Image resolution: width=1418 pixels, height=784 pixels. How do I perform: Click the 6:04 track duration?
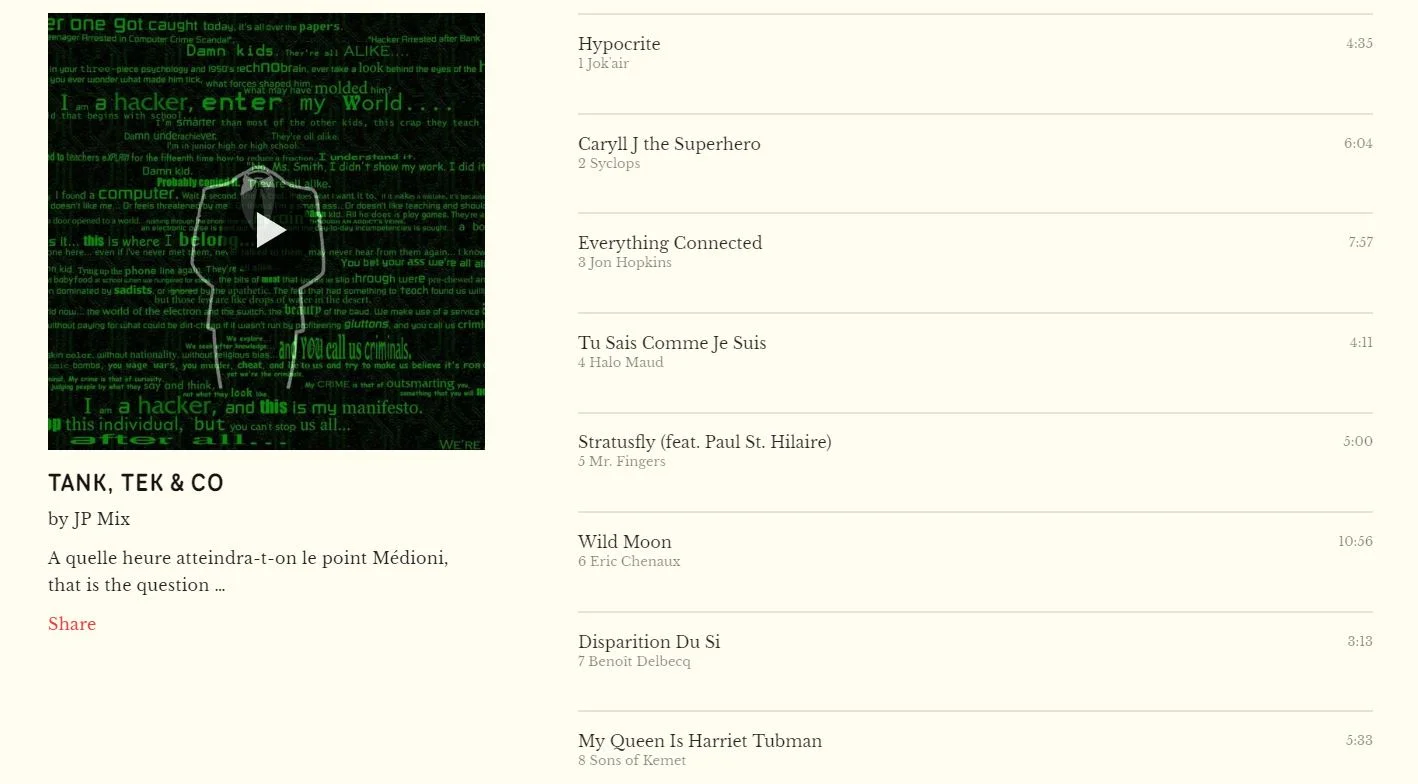click(1358, 143)
